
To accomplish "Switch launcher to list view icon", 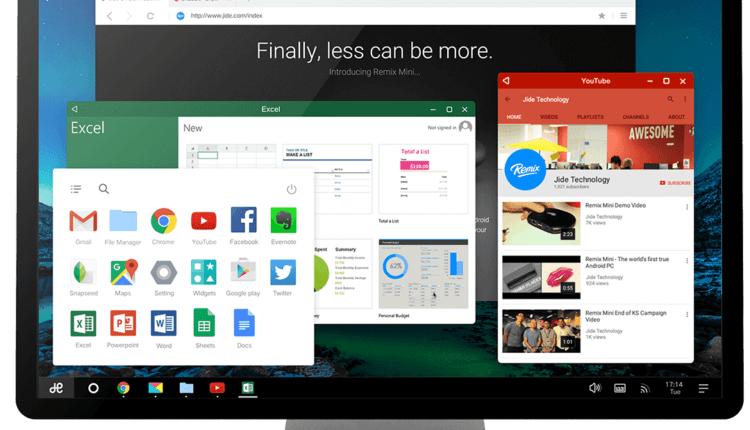I will [76, 189].
